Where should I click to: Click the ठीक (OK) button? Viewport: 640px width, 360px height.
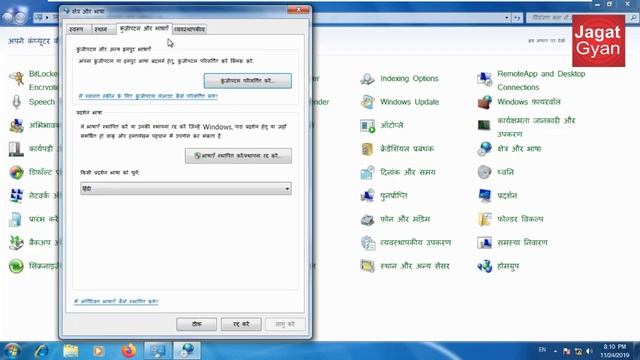point(197,324)
